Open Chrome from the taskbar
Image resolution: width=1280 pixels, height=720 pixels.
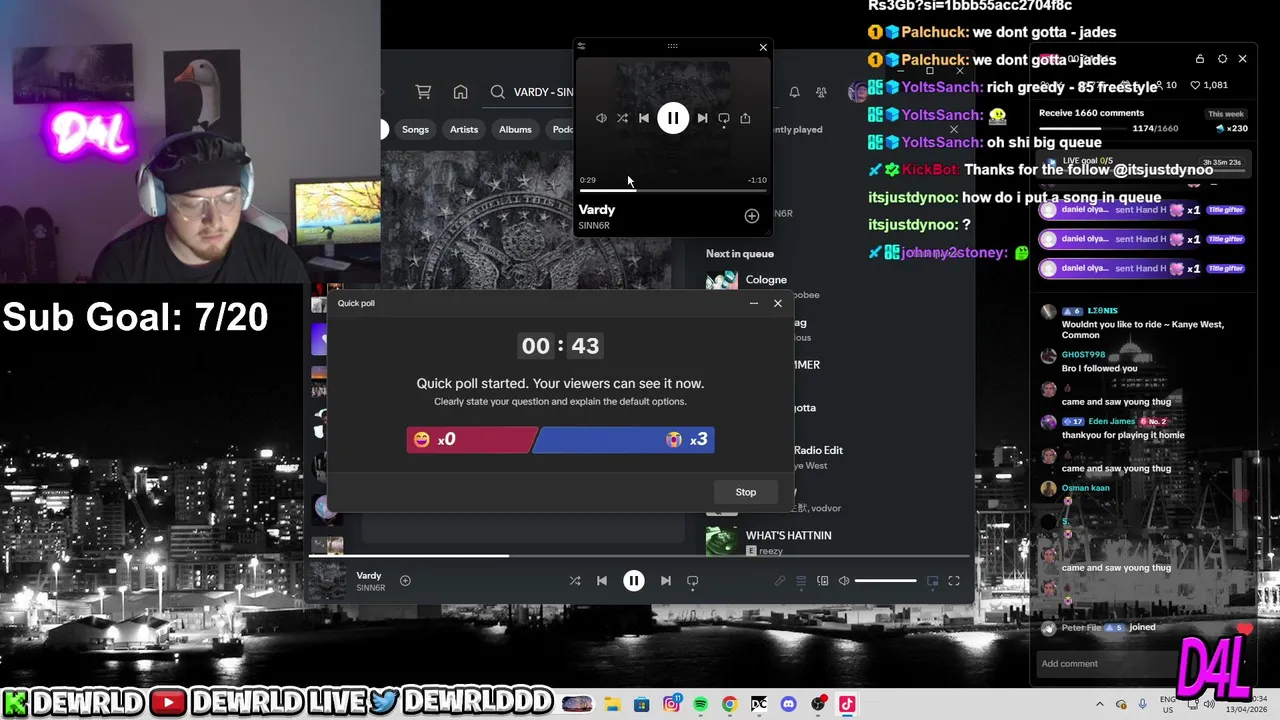point(729,704)
